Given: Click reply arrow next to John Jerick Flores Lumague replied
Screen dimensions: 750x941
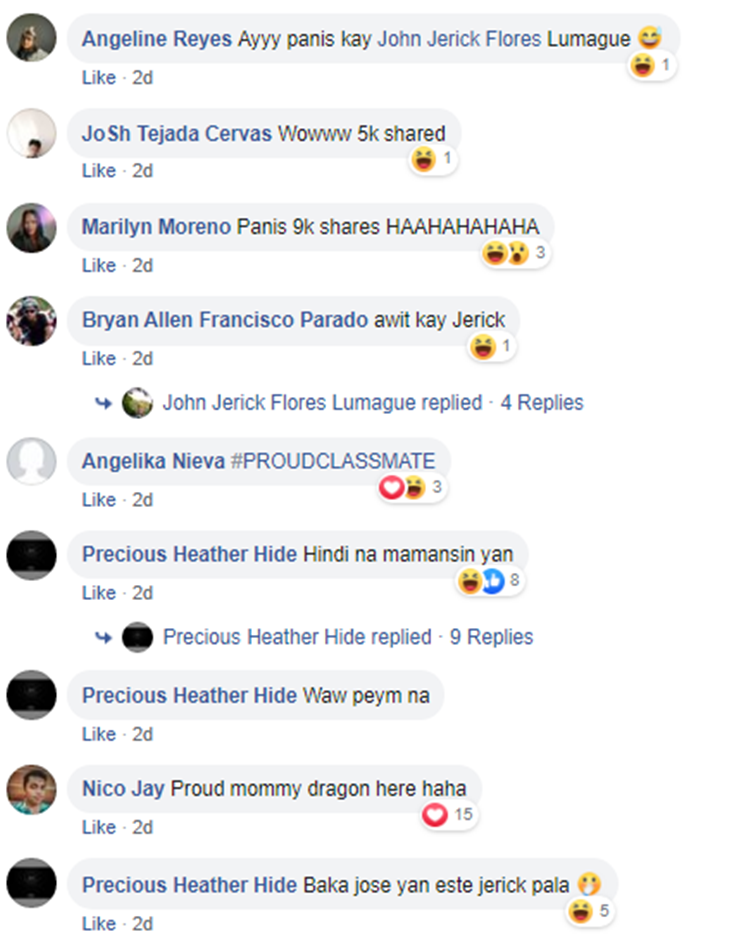Looking at the screenshot, I should point(104,403).
